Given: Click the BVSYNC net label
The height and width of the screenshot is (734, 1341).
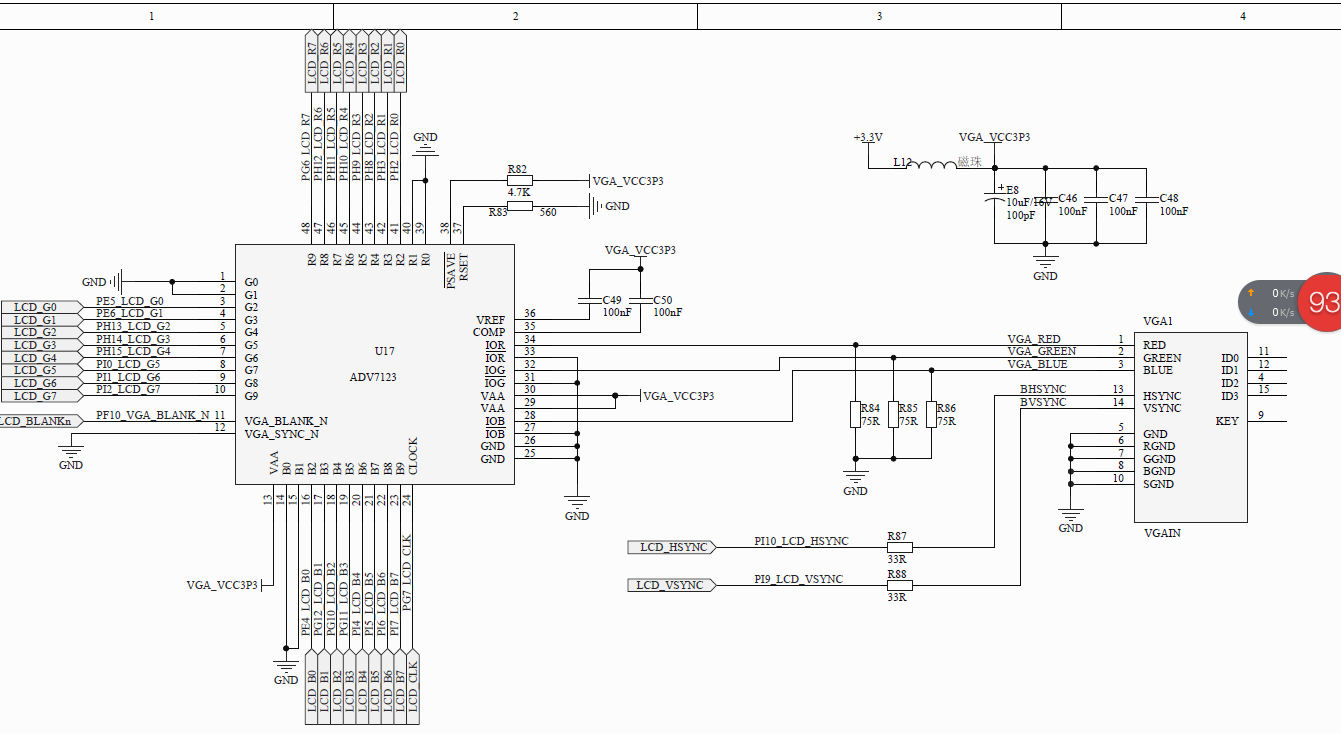Looking at the screenshot, I should coord(1043,402).
